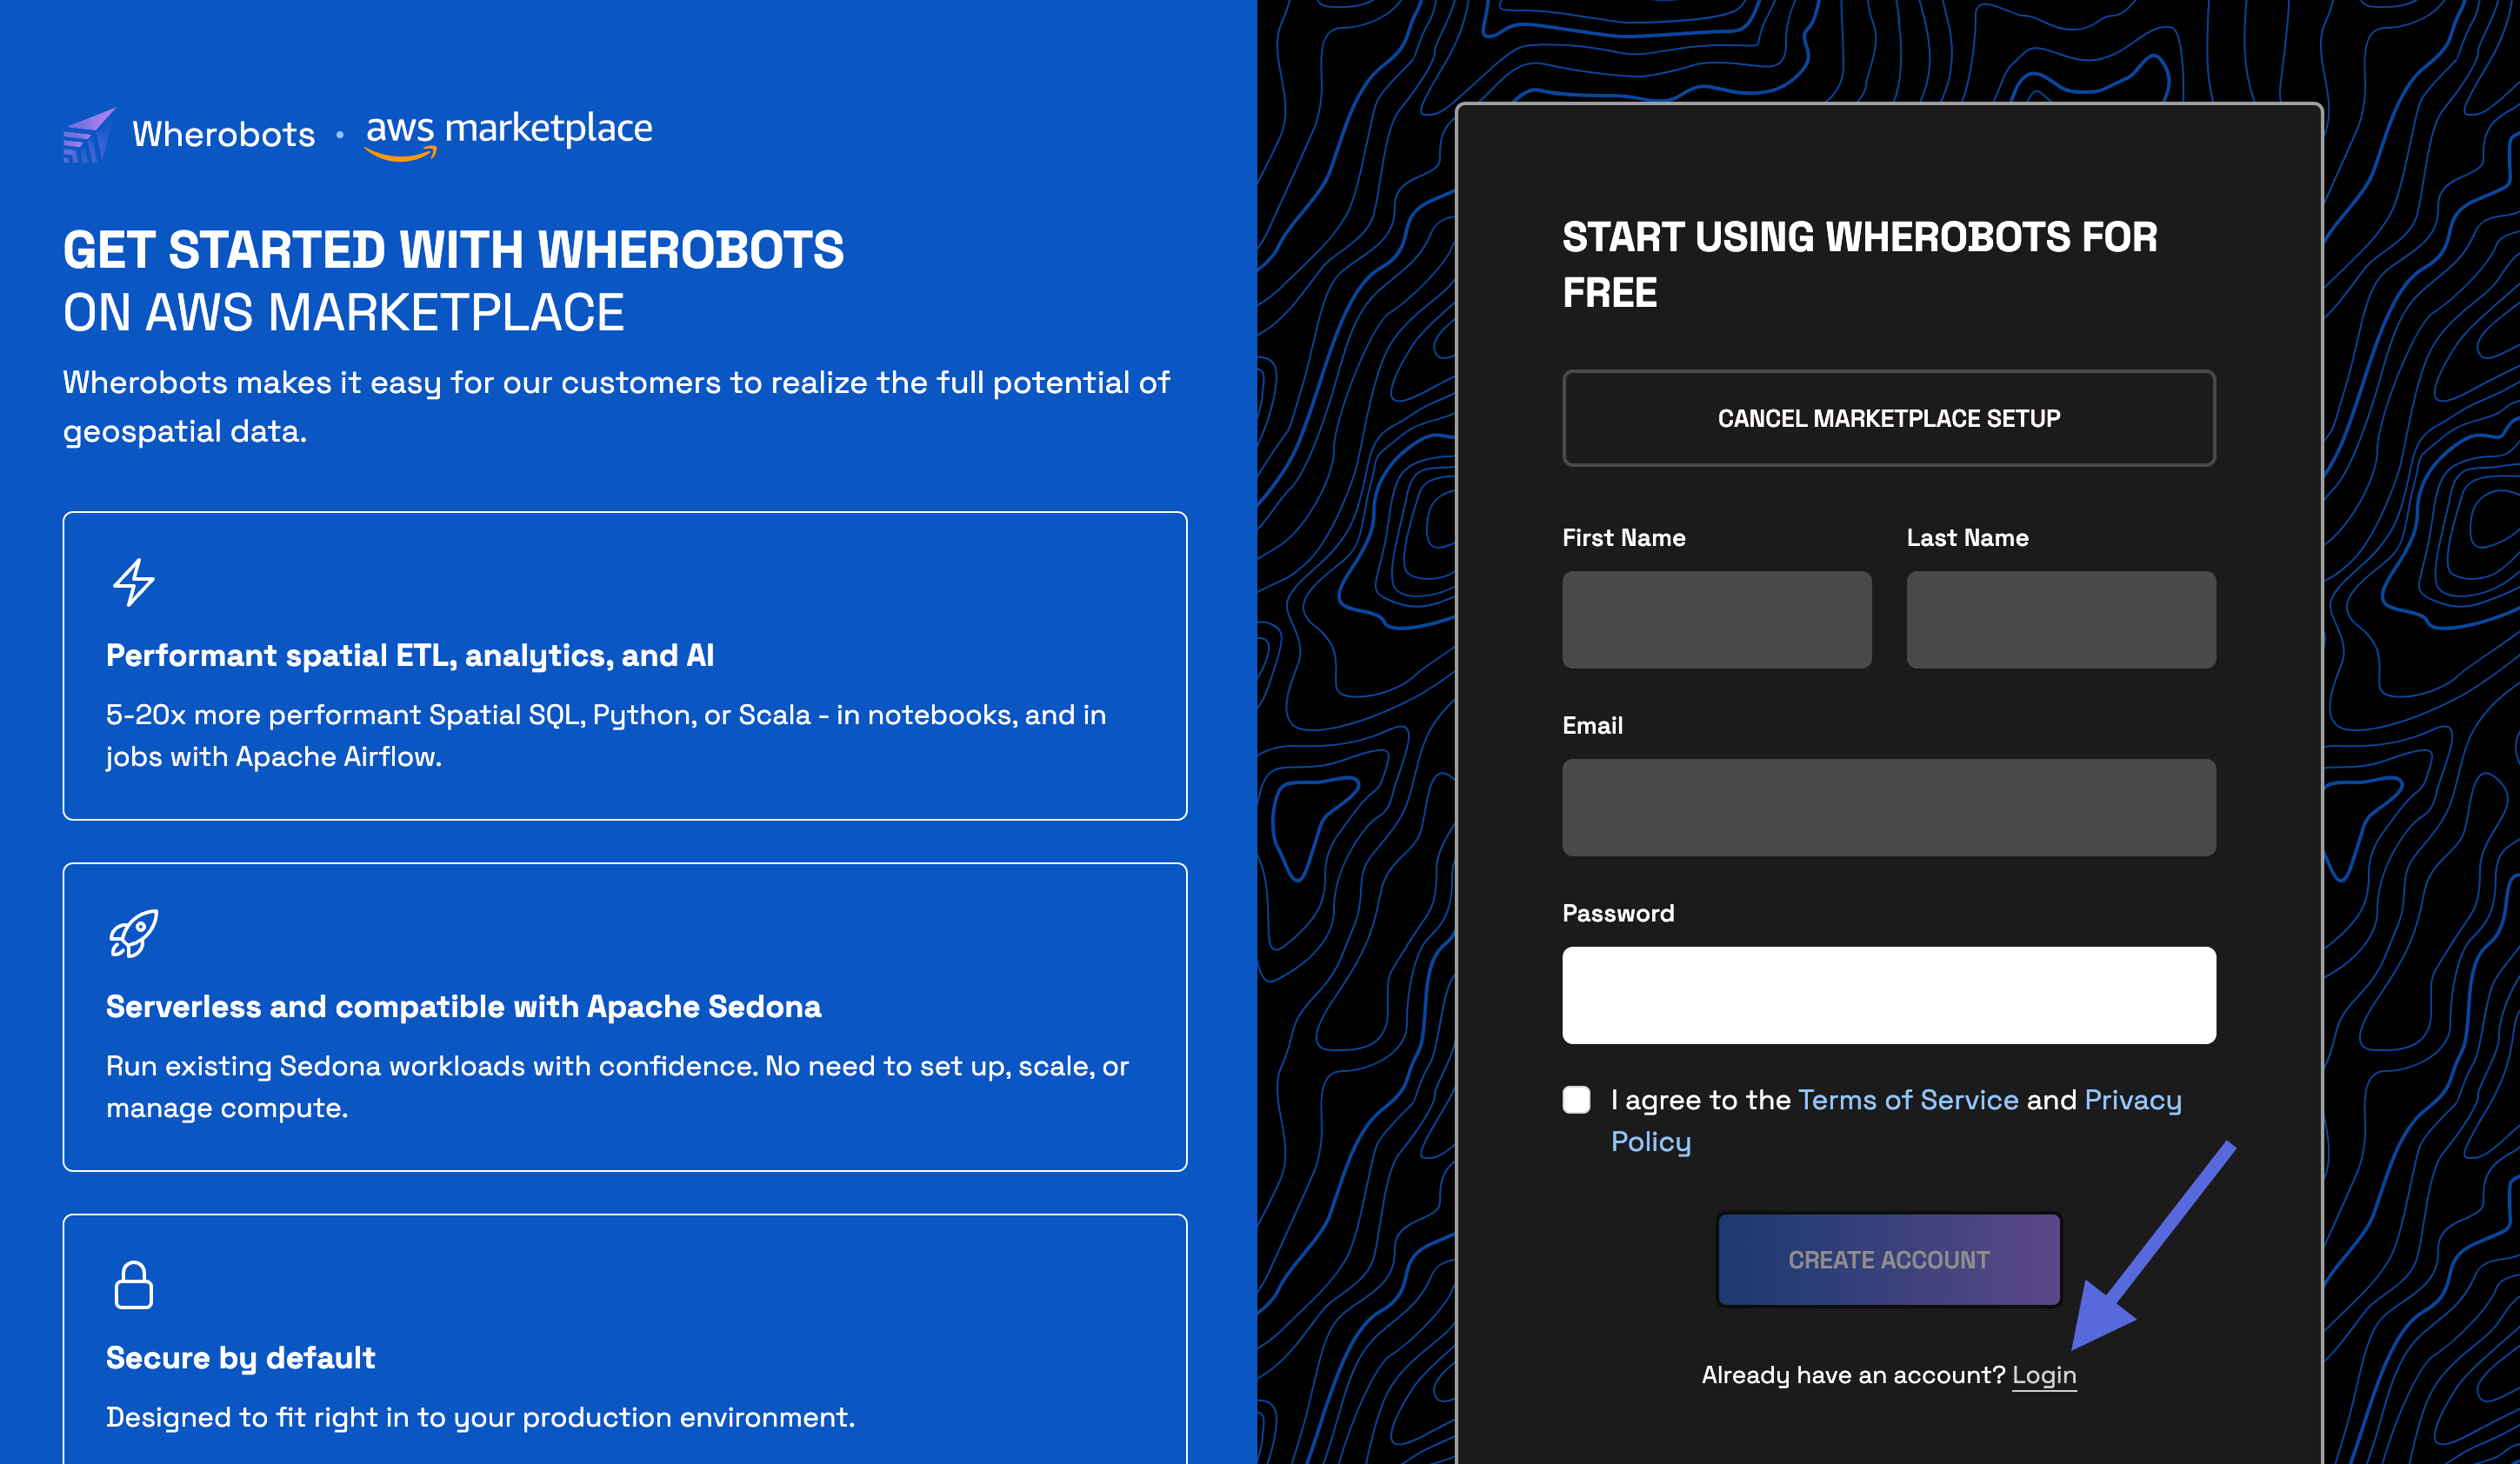The image size is (2520, 1464).
Task: Click the padlock security icon
Action: (133, 1284)
